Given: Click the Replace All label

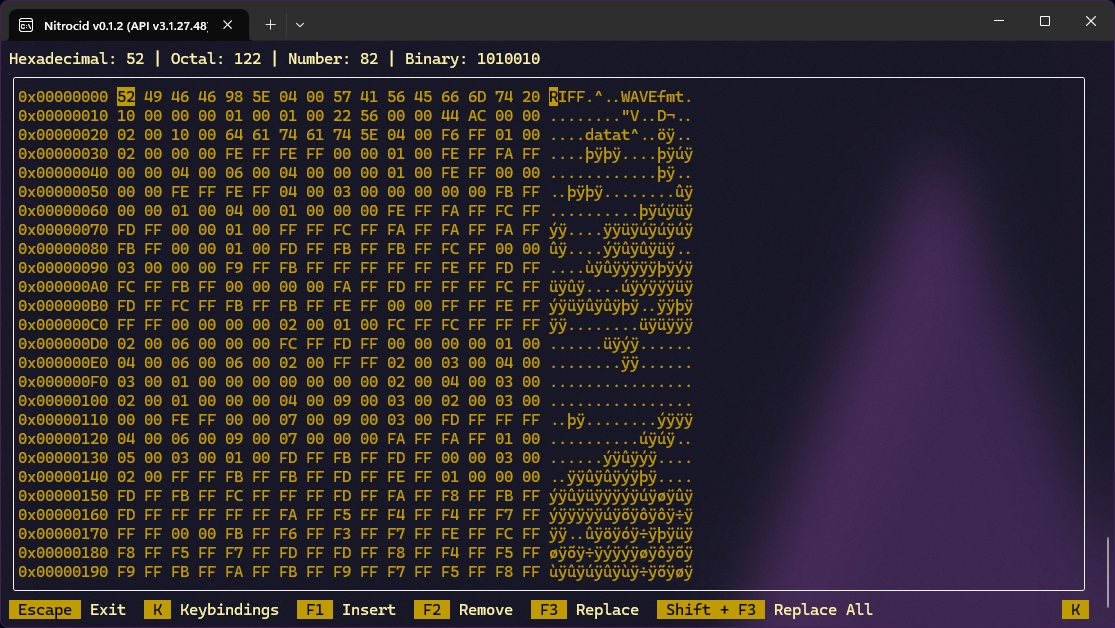Looking at the screenshot, I should coord(823,609).
